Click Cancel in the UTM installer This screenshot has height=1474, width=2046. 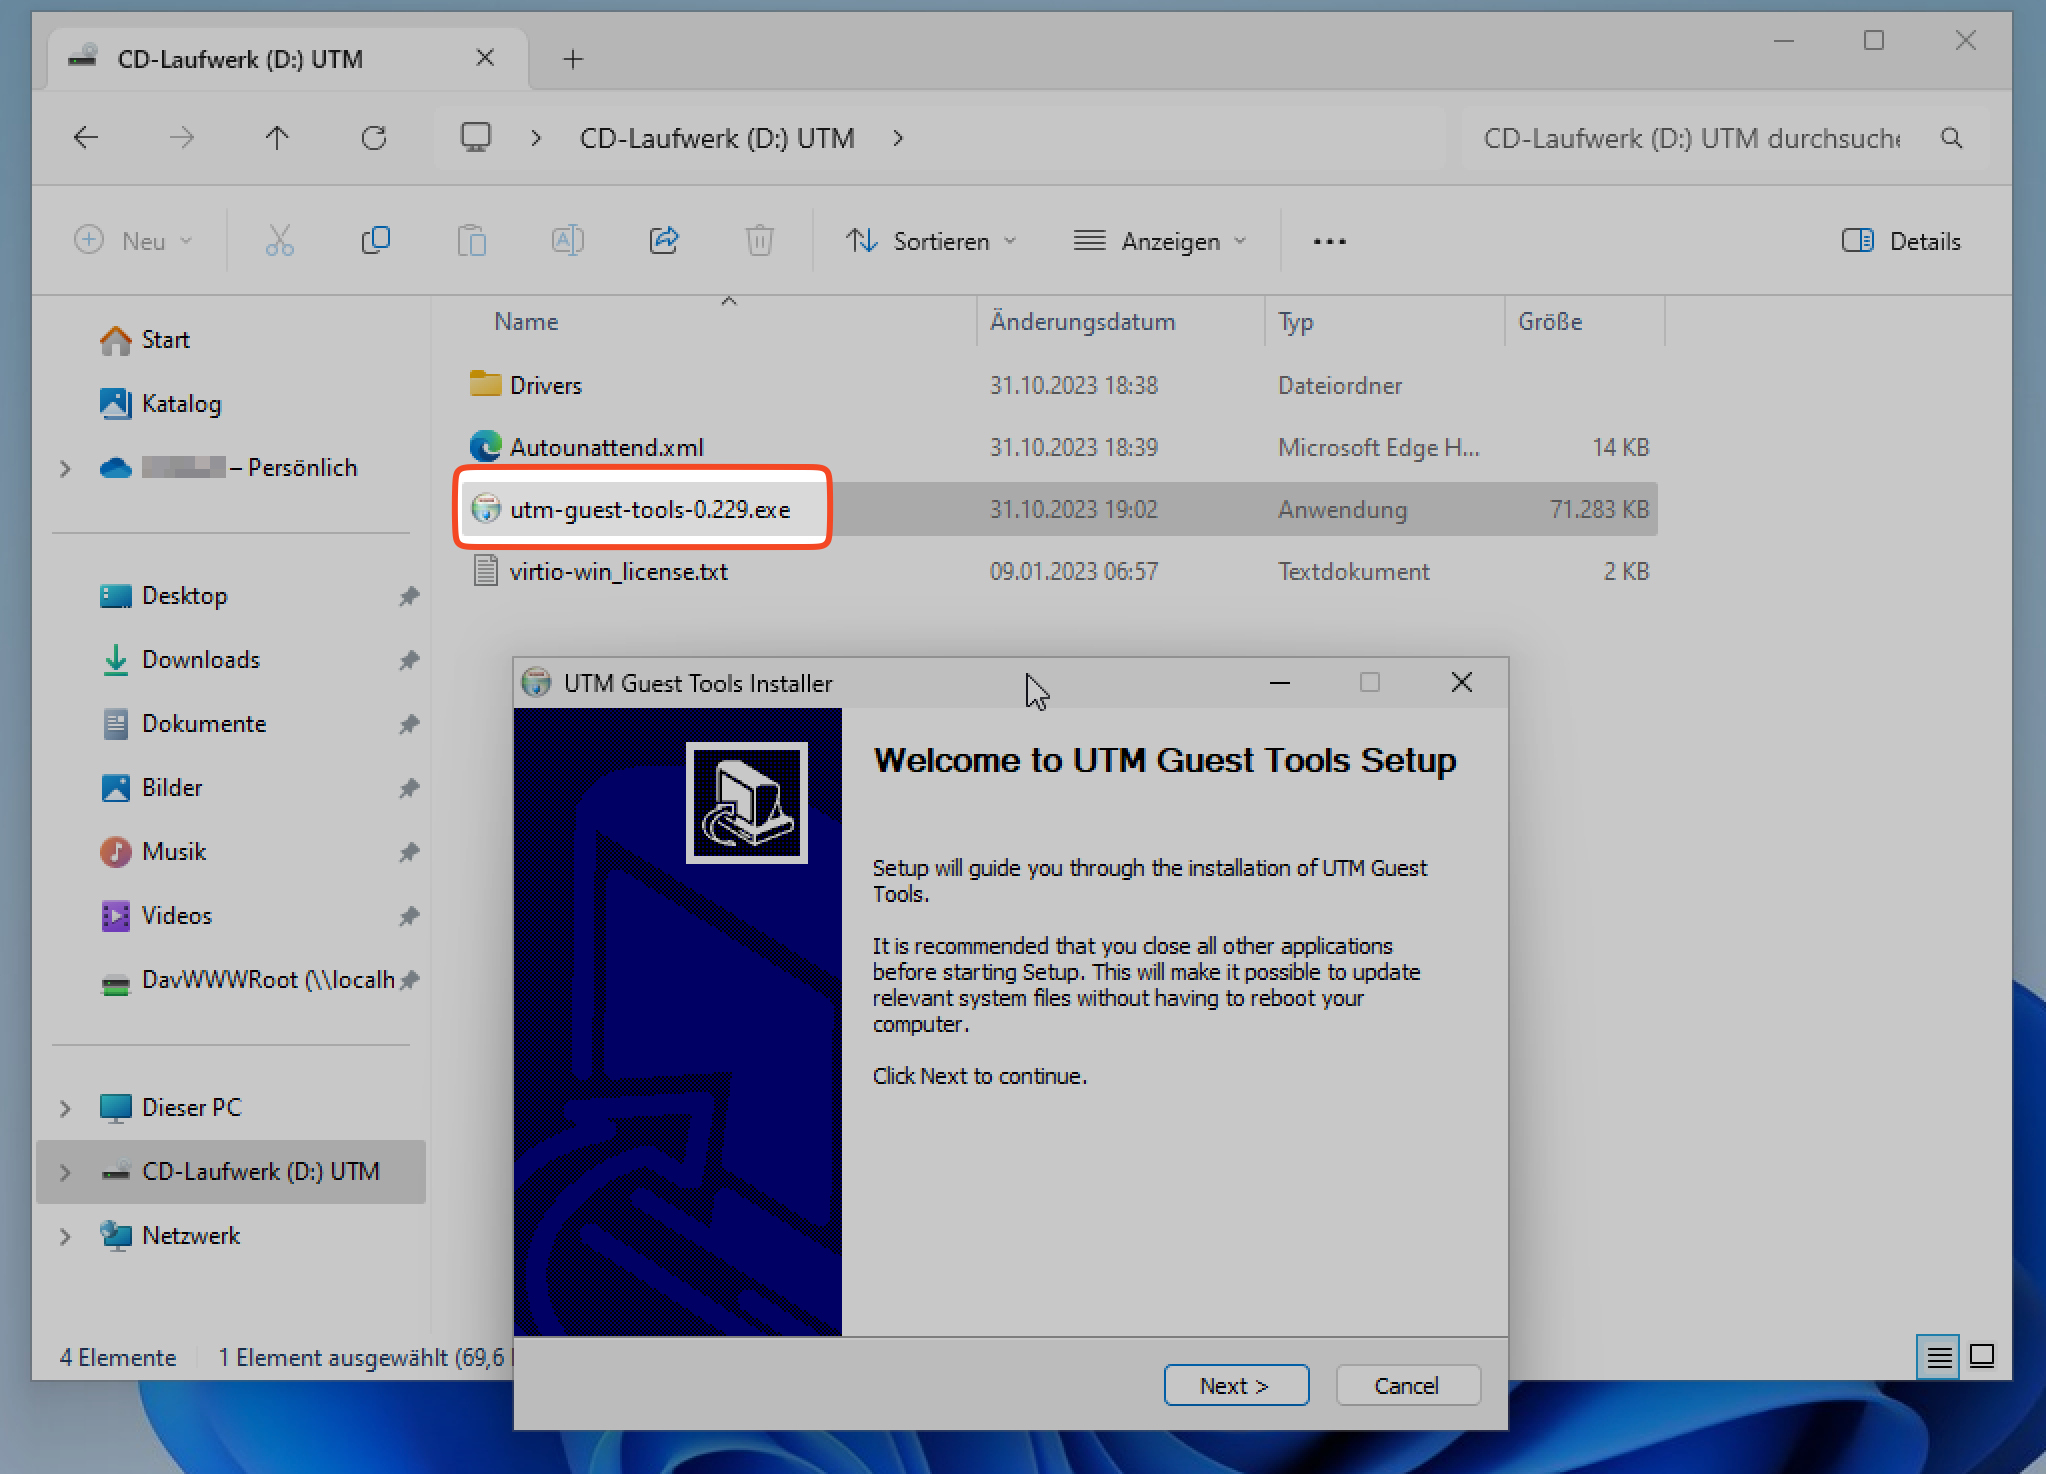tap(1407, 1385)
